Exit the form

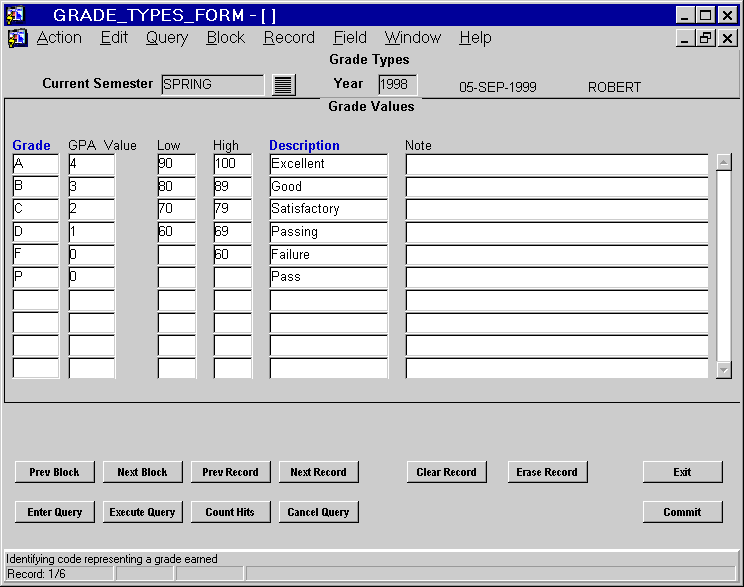683,472
